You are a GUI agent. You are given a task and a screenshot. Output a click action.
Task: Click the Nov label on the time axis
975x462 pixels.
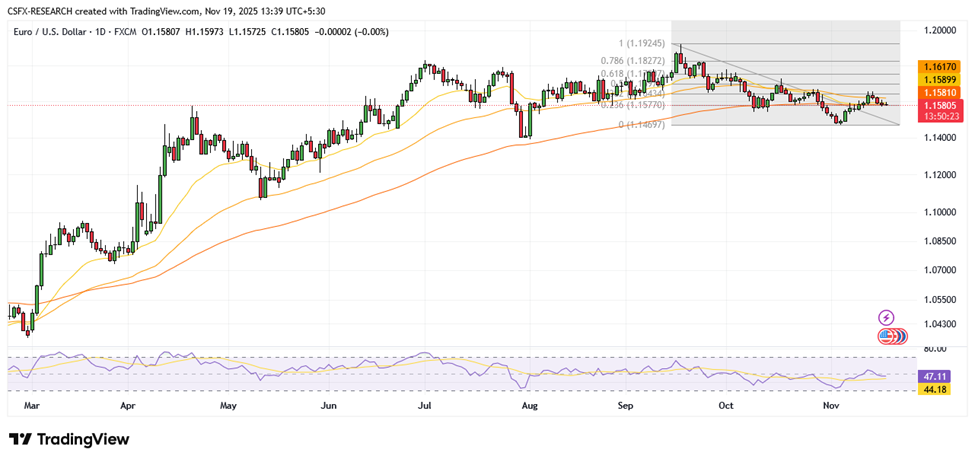(830, 406)
